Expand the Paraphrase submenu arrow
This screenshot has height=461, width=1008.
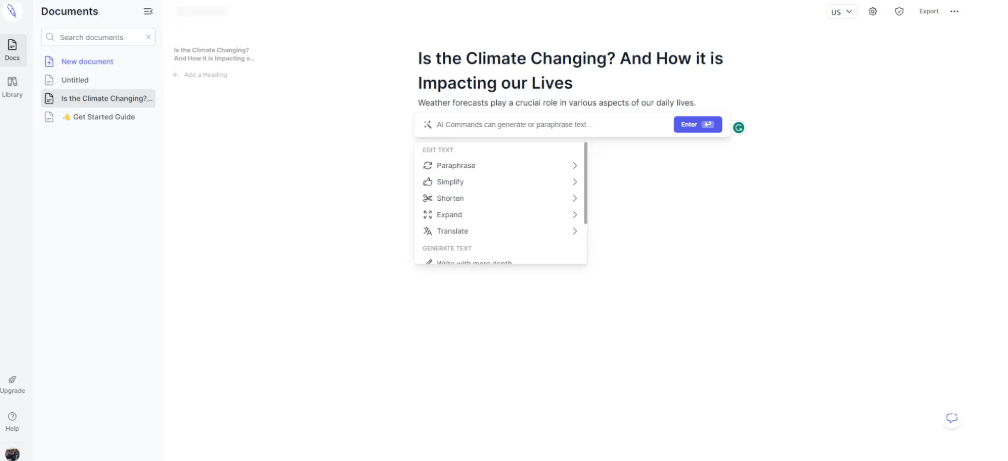575,165
